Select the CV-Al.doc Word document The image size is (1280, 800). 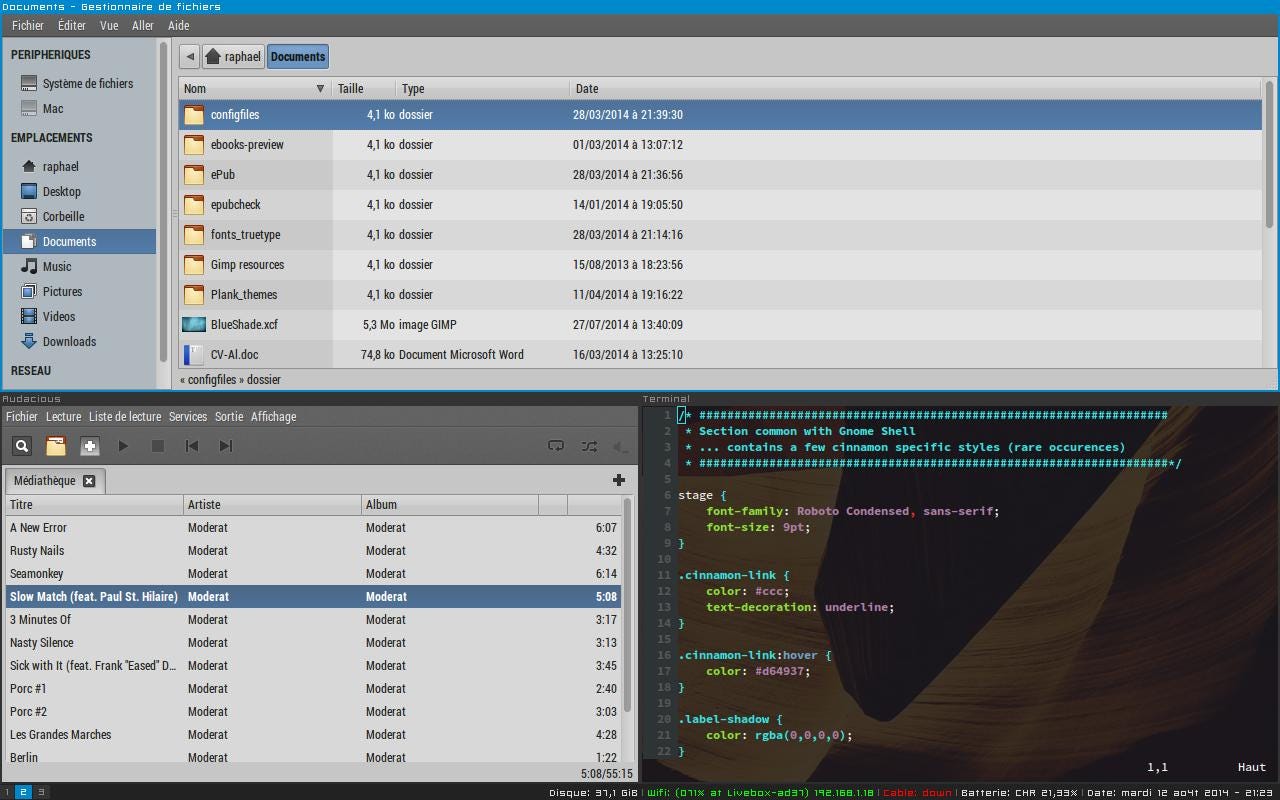point(721,355)
